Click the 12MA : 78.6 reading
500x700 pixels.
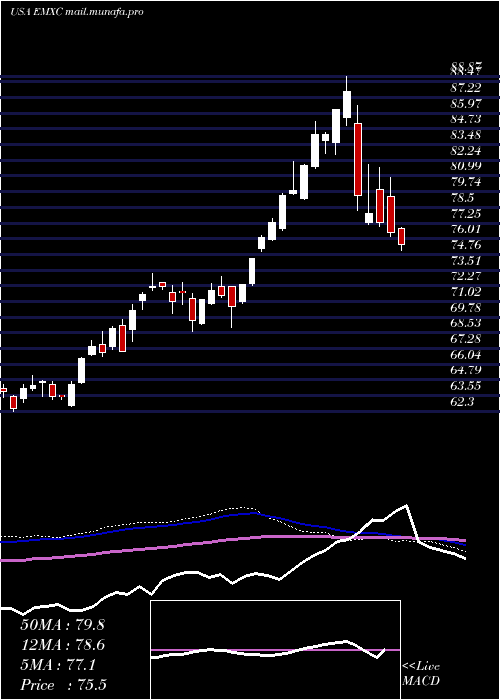(x=62, y=646)
